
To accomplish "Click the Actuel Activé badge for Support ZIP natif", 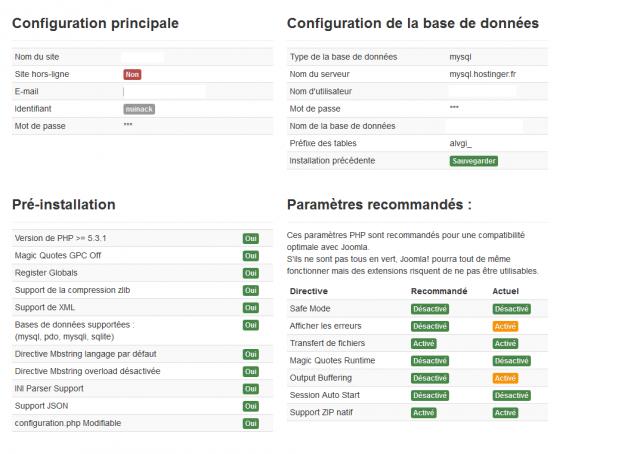I will 505,413.
